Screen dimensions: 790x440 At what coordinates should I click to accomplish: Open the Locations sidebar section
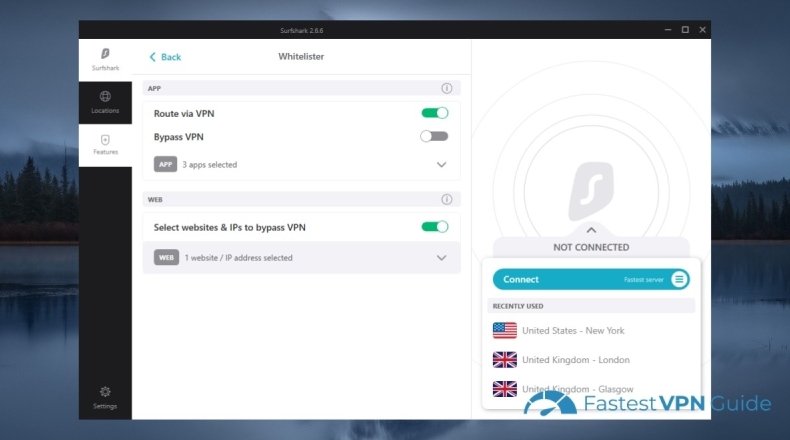tap(105, 102)
